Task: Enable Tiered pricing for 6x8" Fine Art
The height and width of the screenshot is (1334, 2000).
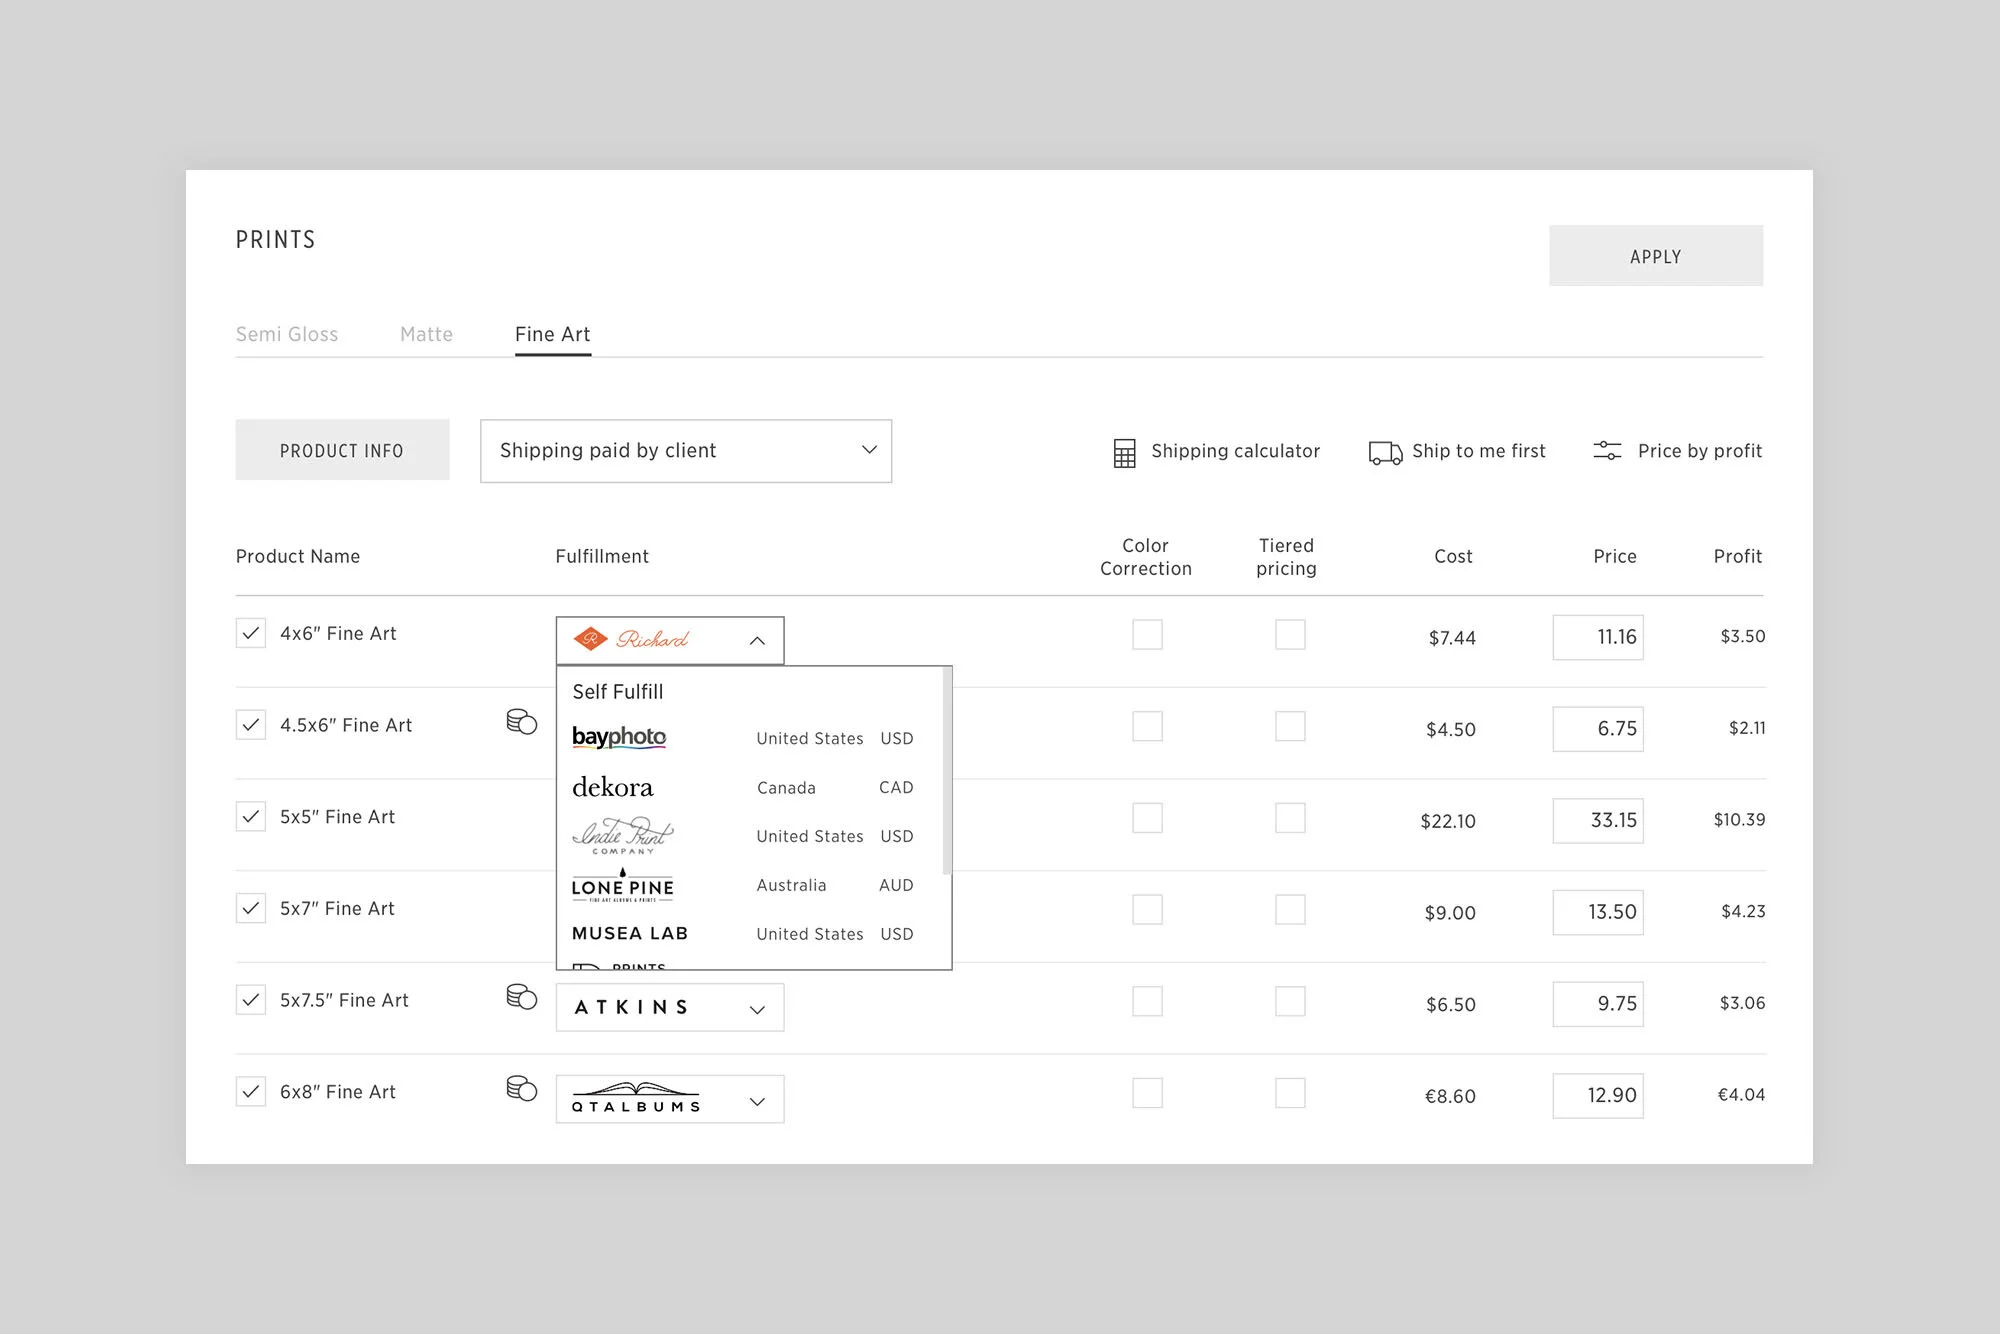Action: (x=1290, y=1093)
